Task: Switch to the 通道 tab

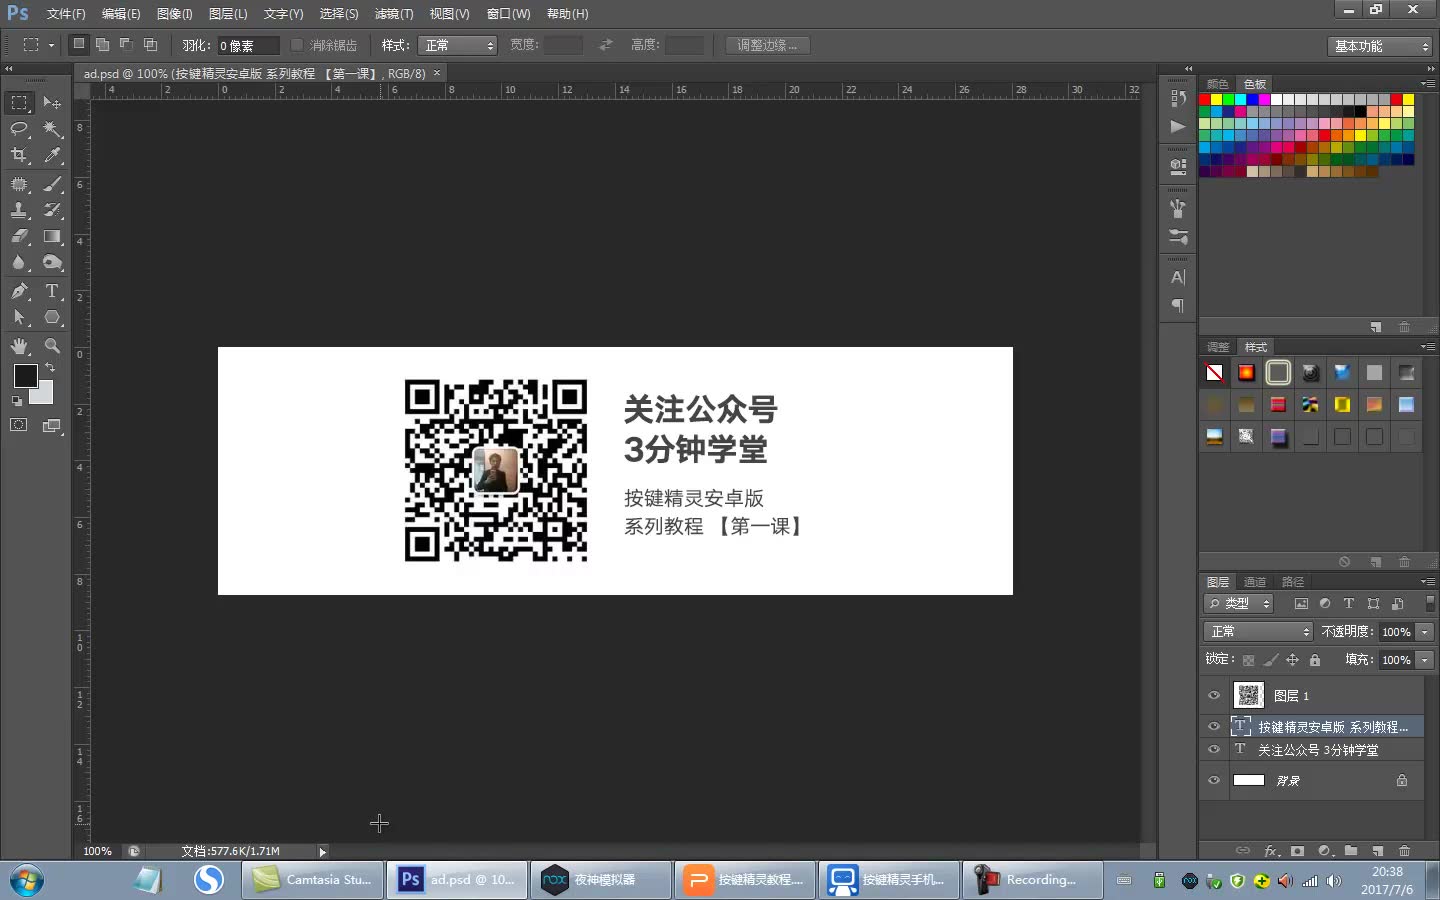Action: [1255, 582]
